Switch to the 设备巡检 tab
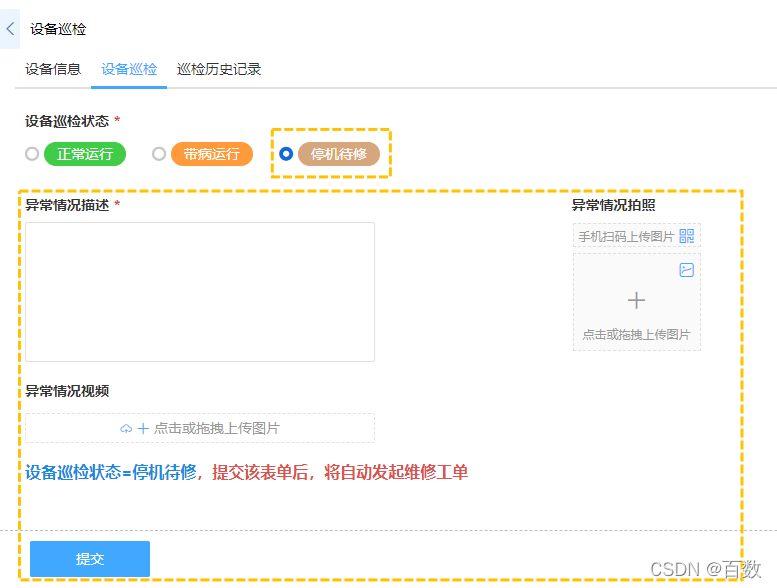777x588 pixels. [129, 69]
